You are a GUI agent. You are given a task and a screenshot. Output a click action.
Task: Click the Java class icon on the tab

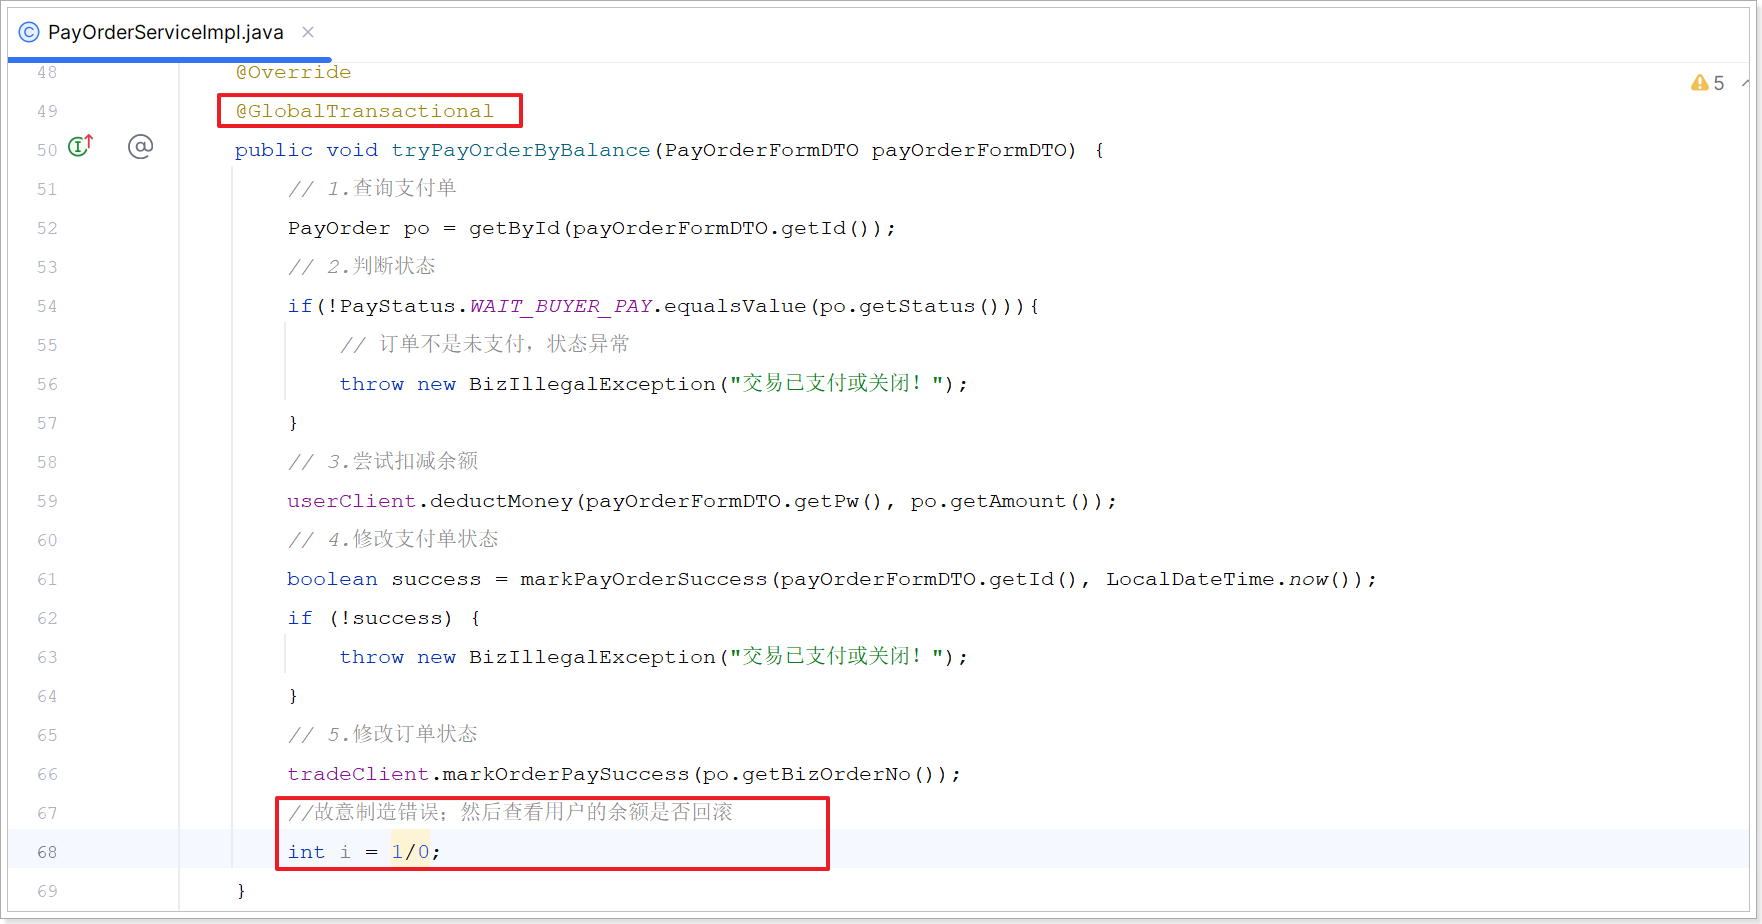pos(29,32)
